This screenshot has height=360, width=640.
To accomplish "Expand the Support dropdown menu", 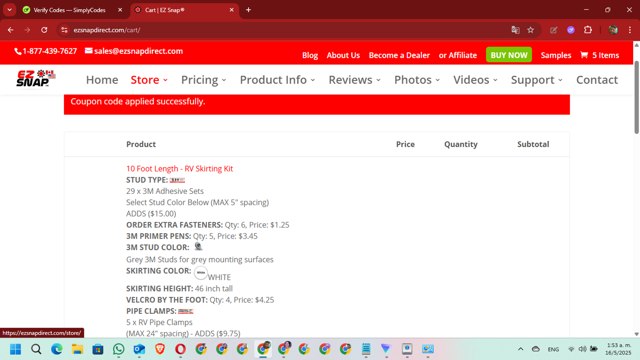I will [537, 80].
